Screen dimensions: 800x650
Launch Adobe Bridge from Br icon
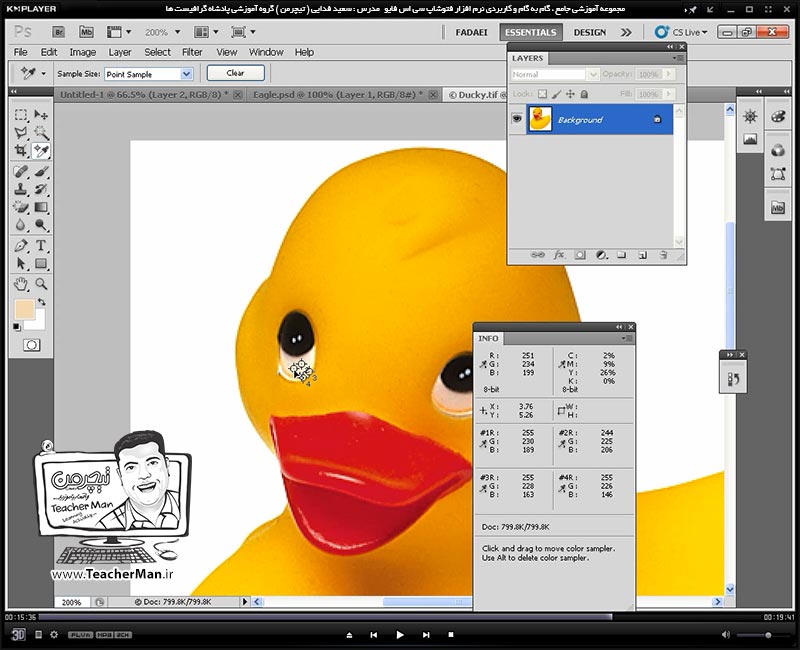[59, 32]
